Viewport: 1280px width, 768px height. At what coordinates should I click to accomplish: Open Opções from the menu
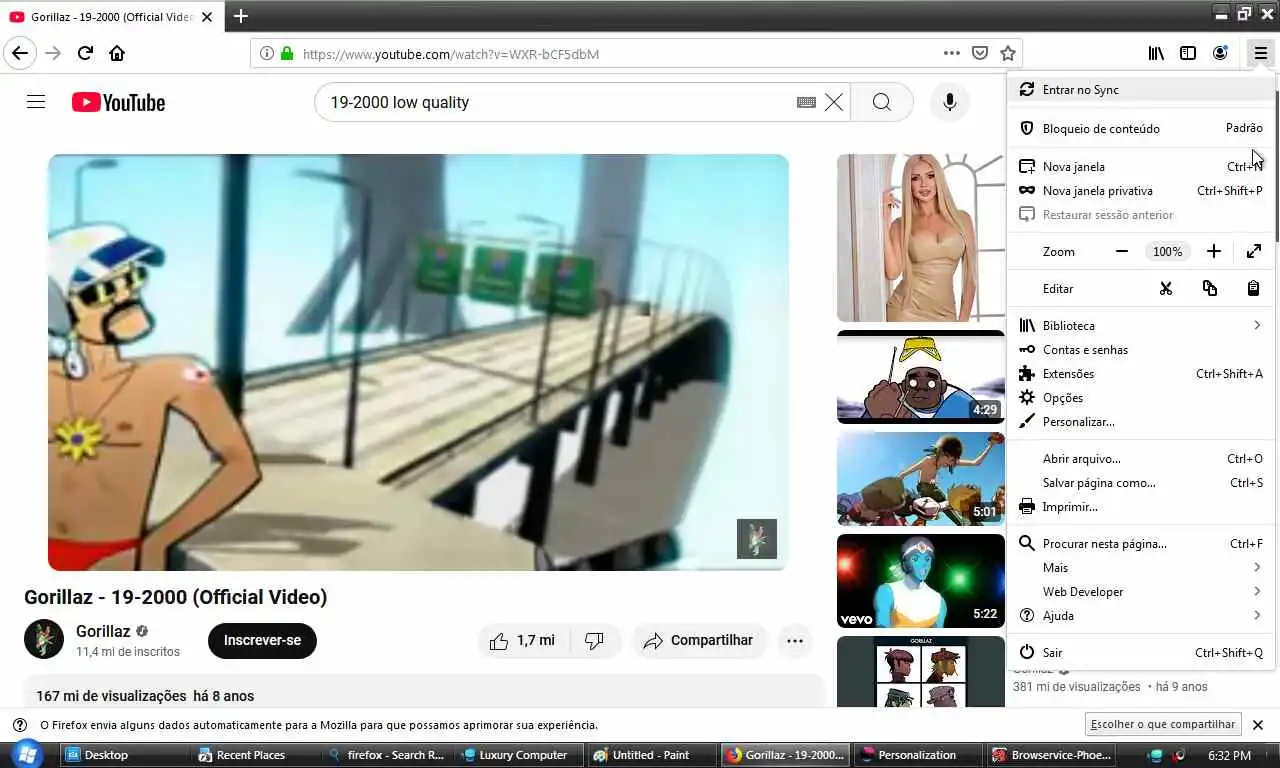pos(1141,397)
